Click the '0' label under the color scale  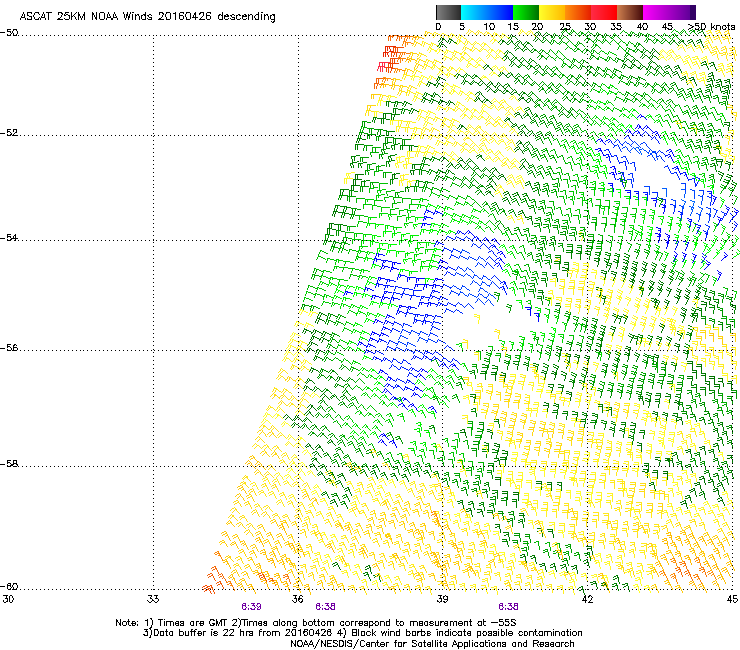438,27
